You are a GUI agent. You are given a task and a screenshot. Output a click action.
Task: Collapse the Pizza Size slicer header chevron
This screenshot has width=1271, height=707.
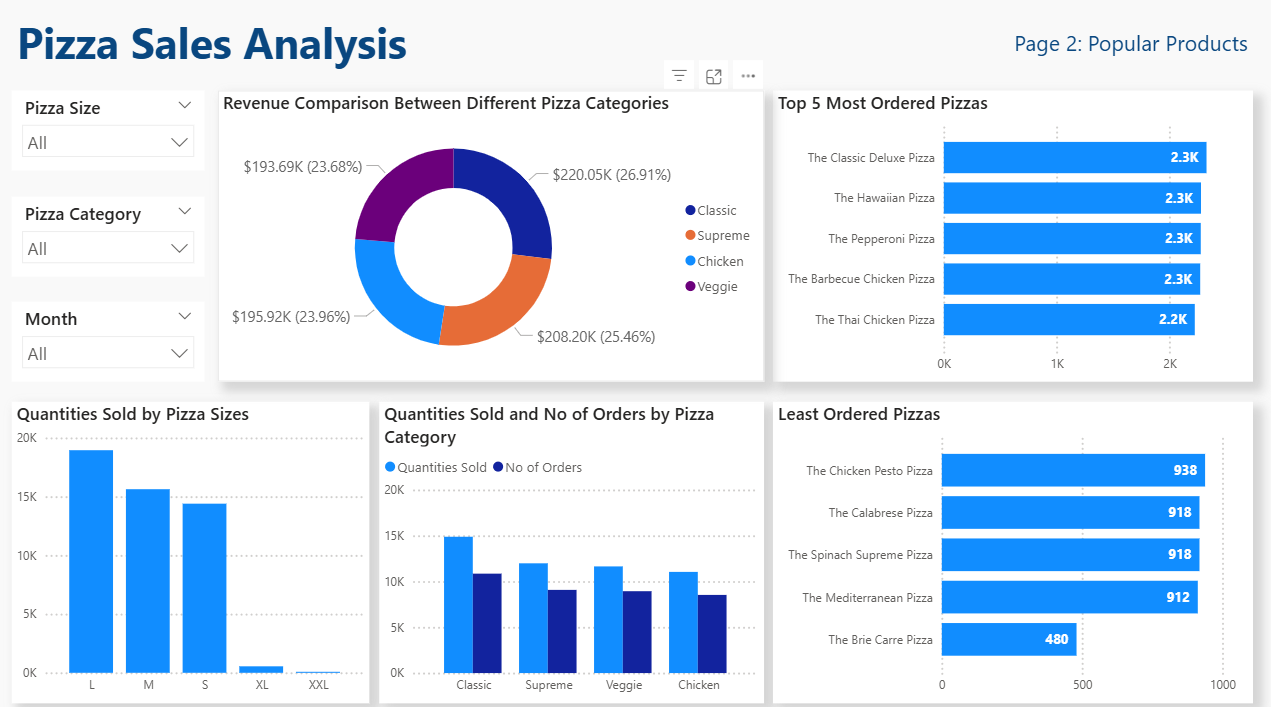tap(184, 106)
